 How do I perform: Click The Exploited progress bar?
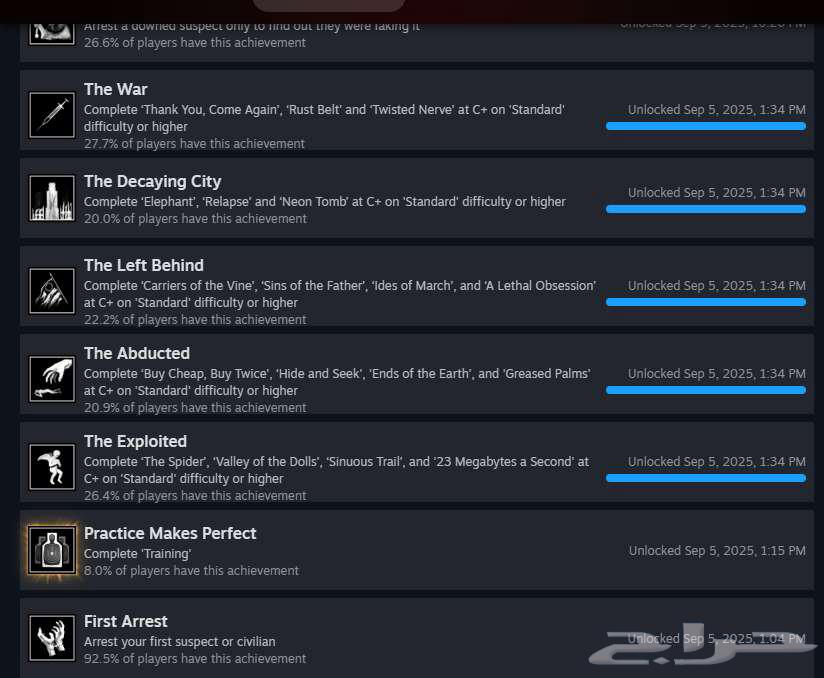[x=706, y=478]
